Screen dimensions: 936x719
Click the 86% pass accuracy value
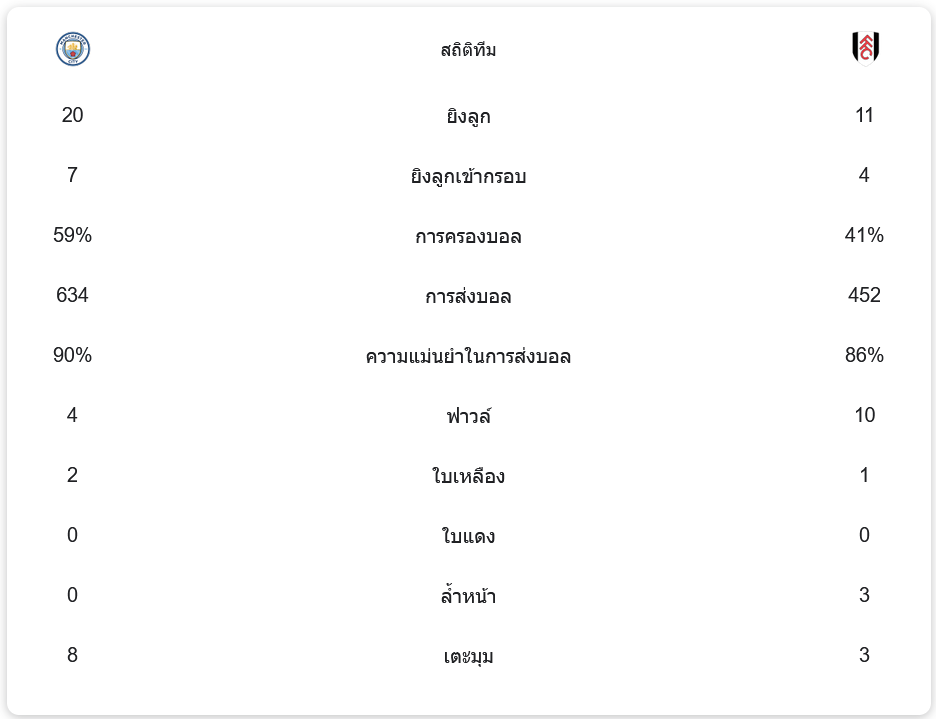tap(864, 355)
